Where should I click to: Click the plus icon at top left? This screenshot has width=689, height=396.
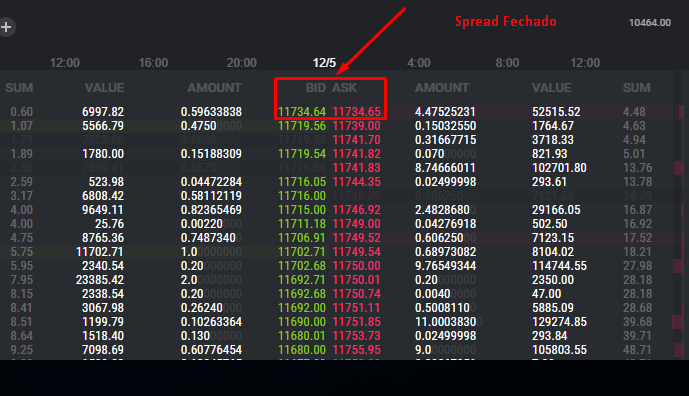tap(6, 27)
